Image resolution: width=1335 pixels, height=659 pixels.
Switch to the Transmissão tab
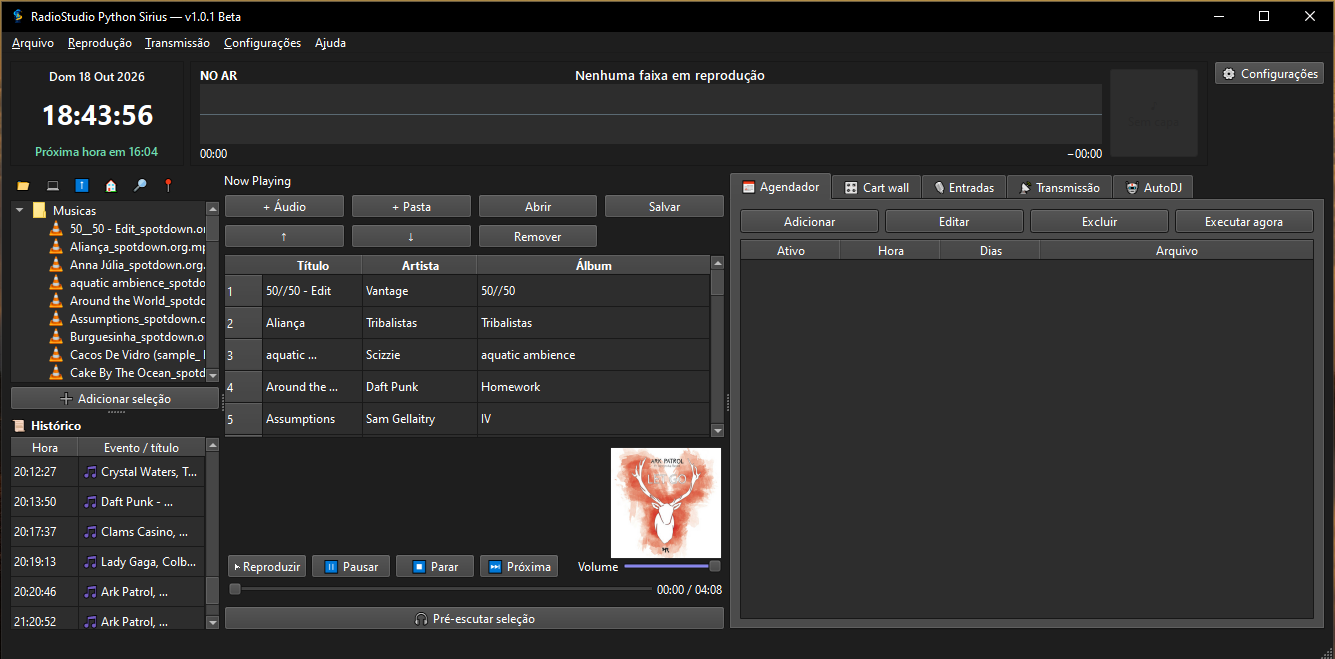tap(1059, 187)
